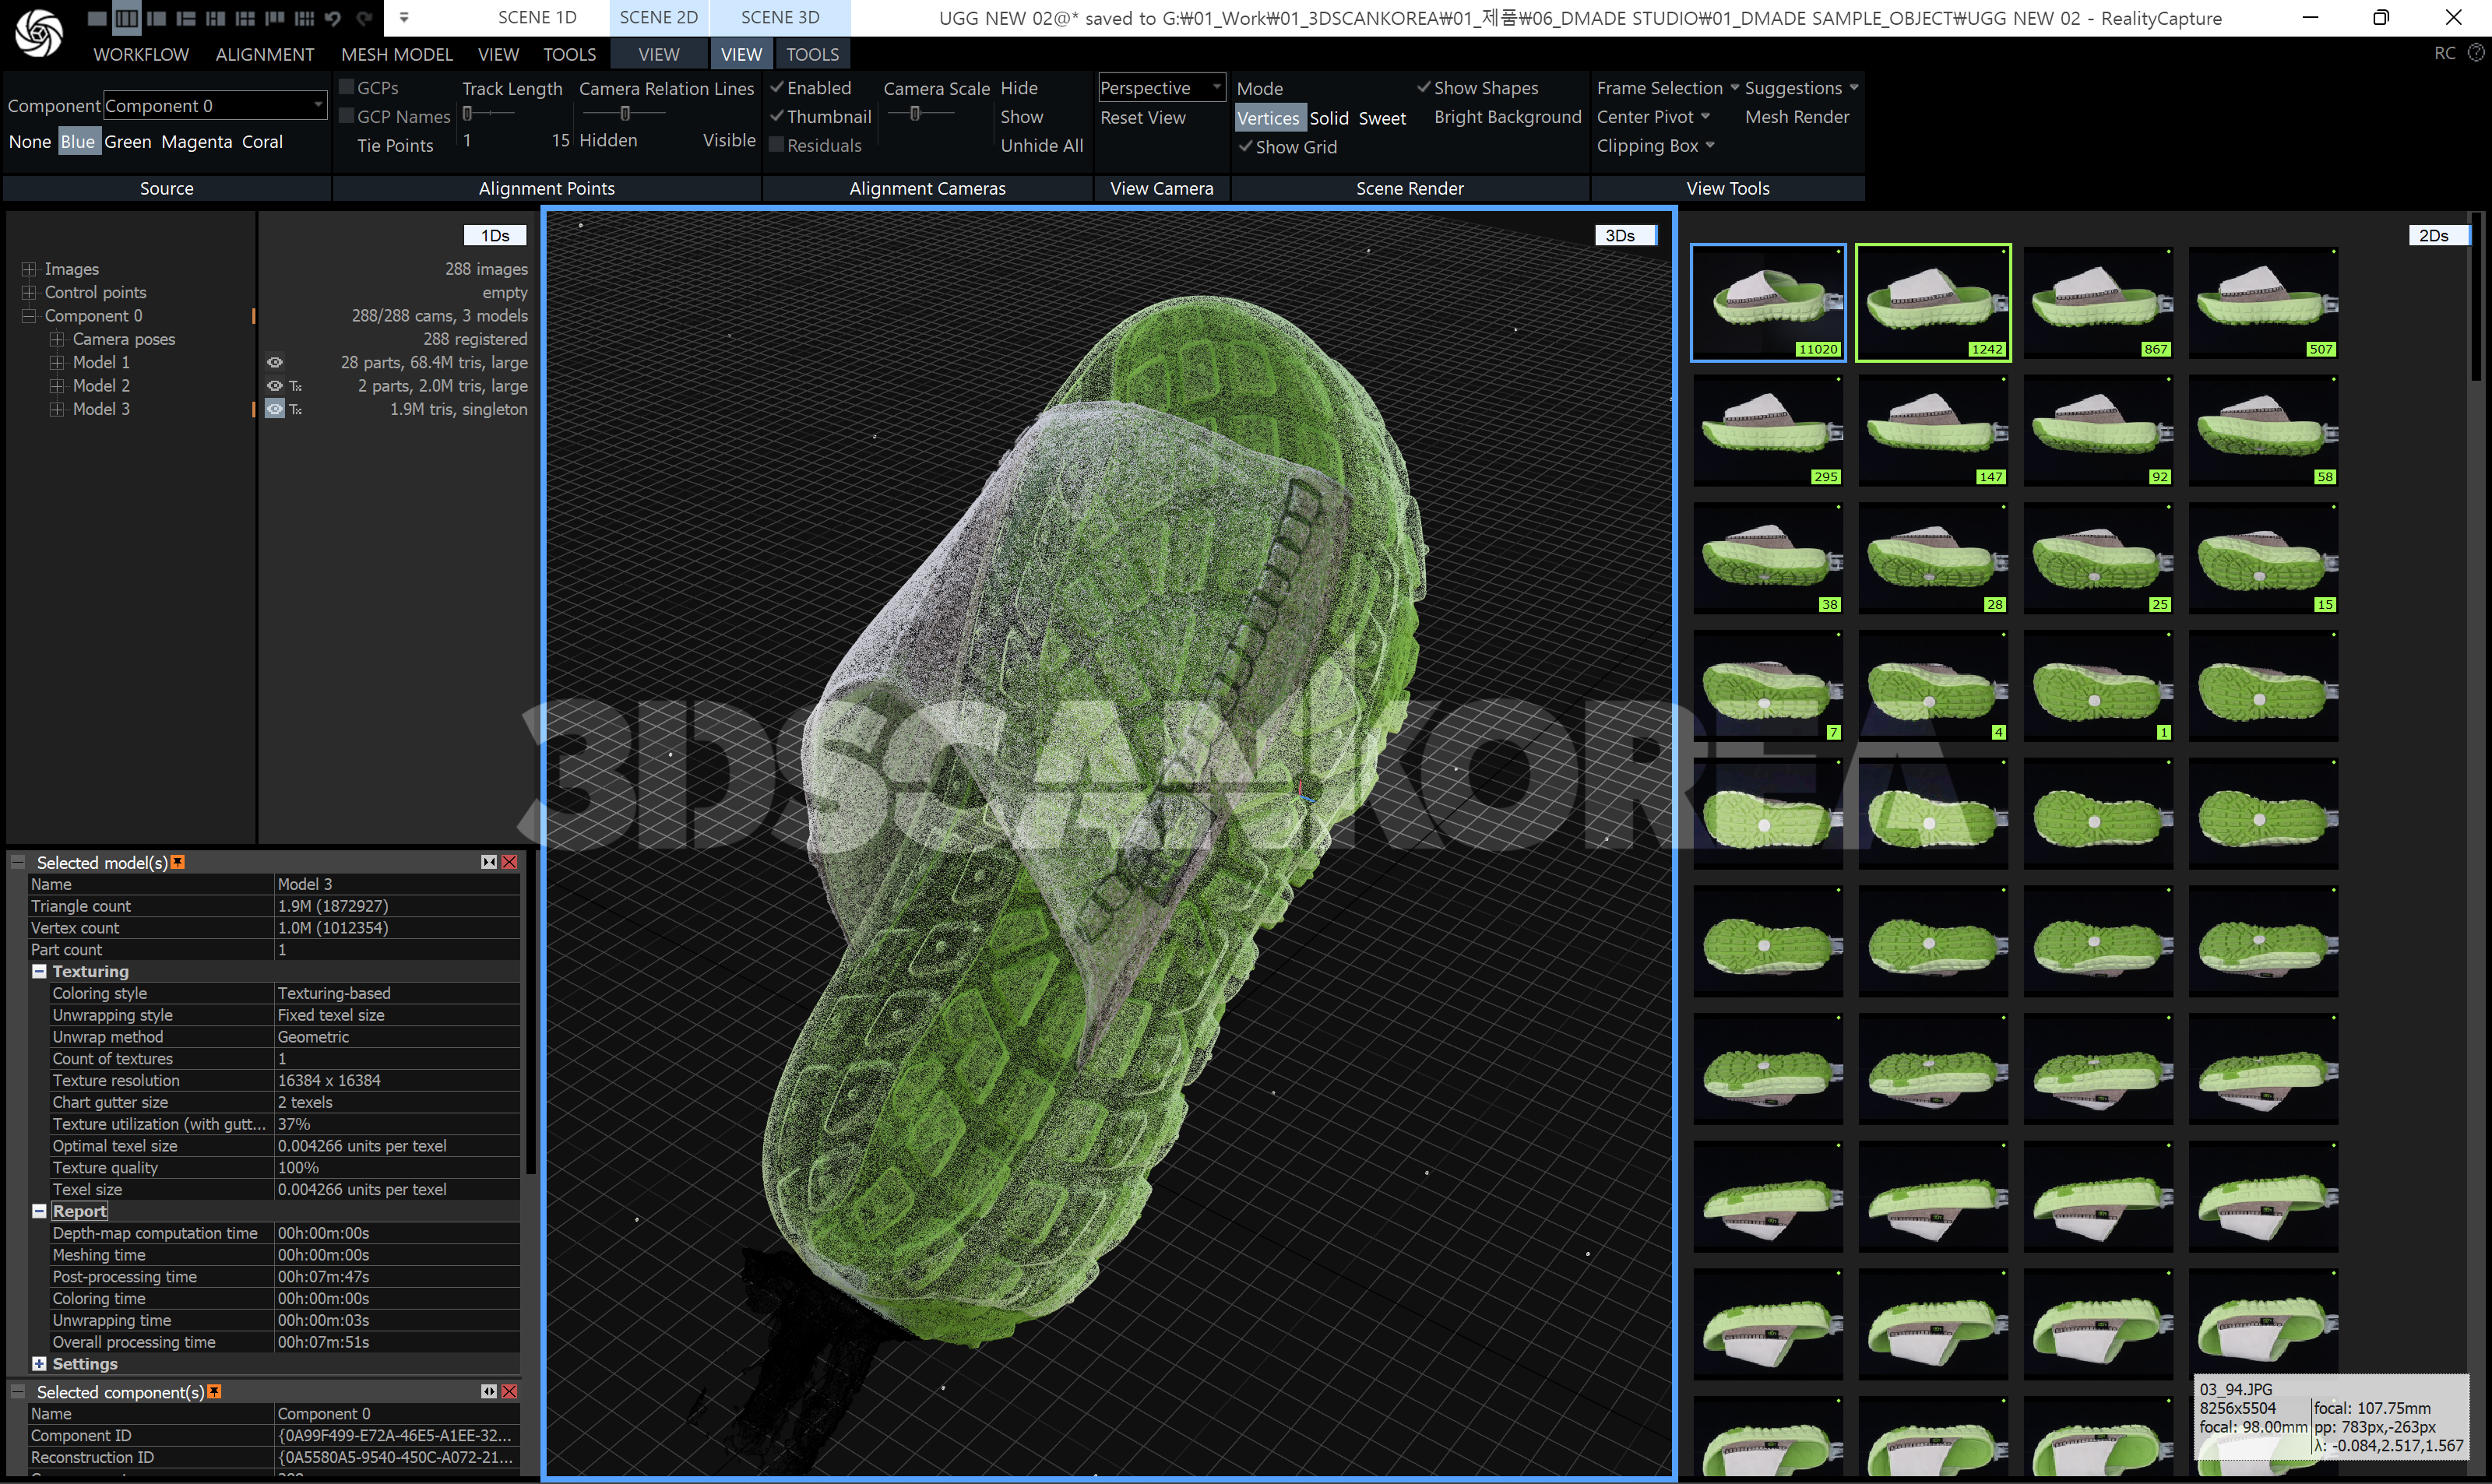2492x1484 pixels.
Task: Toggle the Bright Background button
Action: point(1507,117)
